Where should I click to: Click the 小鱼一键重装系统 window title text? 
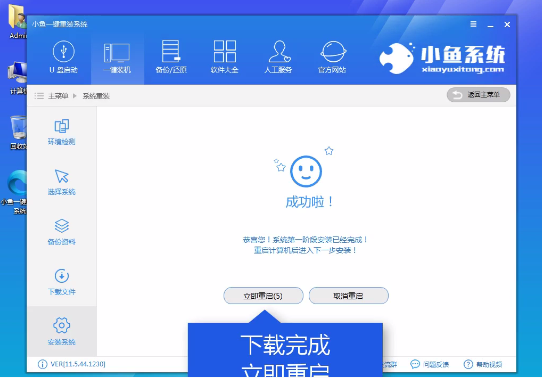[59, 24]
